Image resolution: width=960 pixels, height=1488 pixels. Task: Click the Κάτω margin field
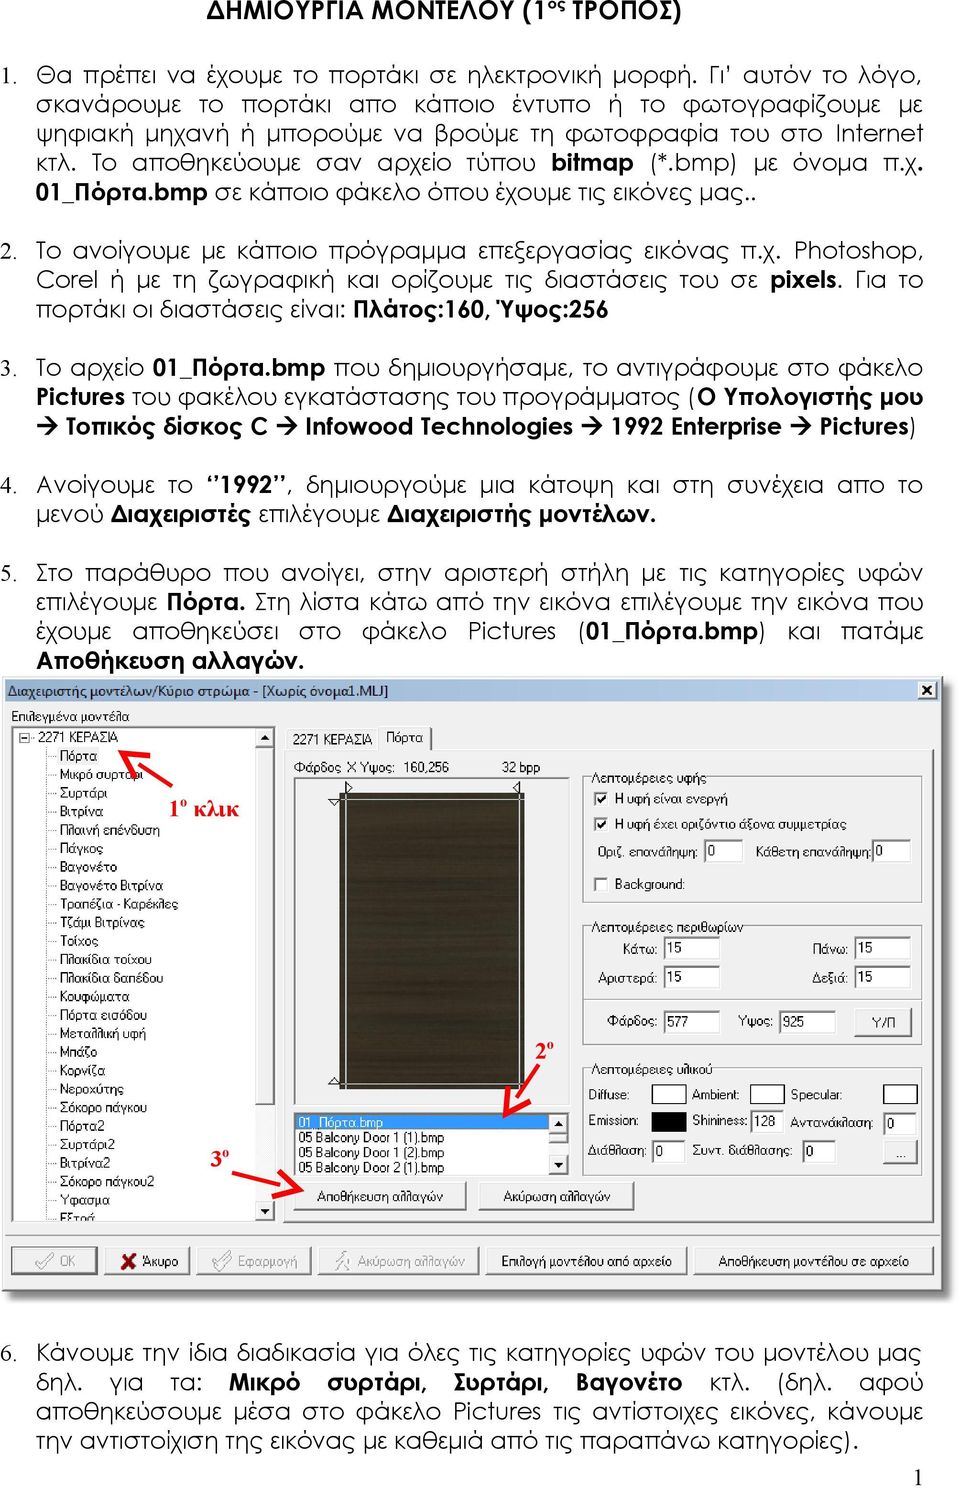point(691,948)
